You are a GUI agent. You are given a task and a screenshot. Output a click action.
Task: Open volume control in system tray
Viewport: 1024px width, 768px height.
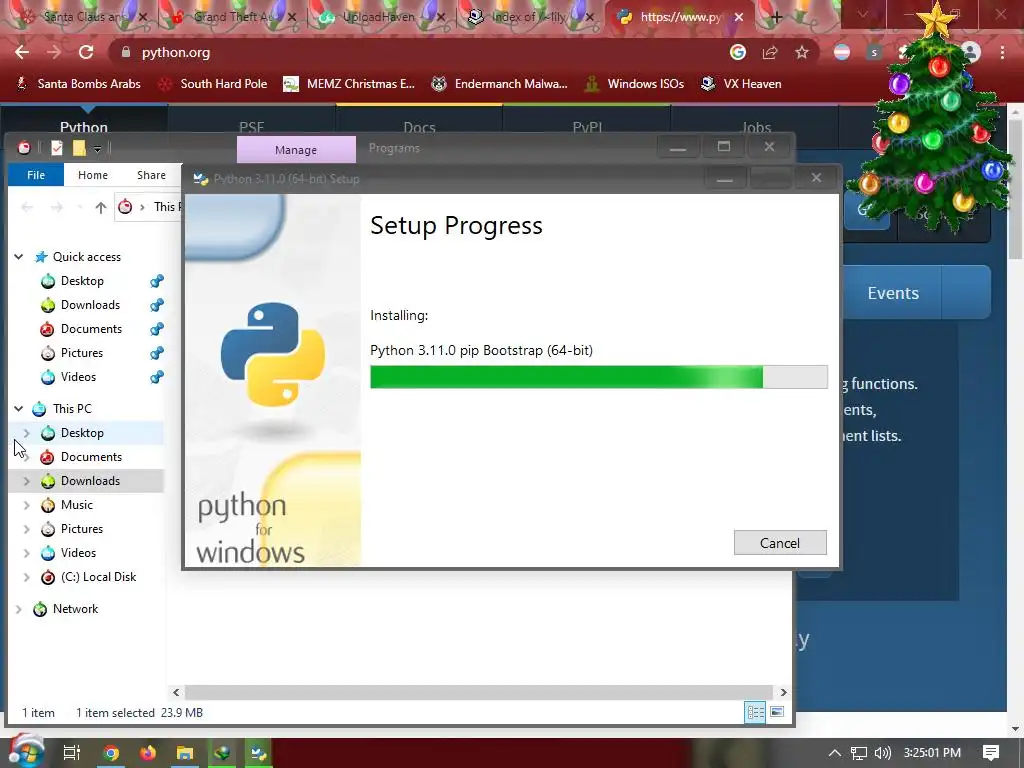(x=882, y=753)
